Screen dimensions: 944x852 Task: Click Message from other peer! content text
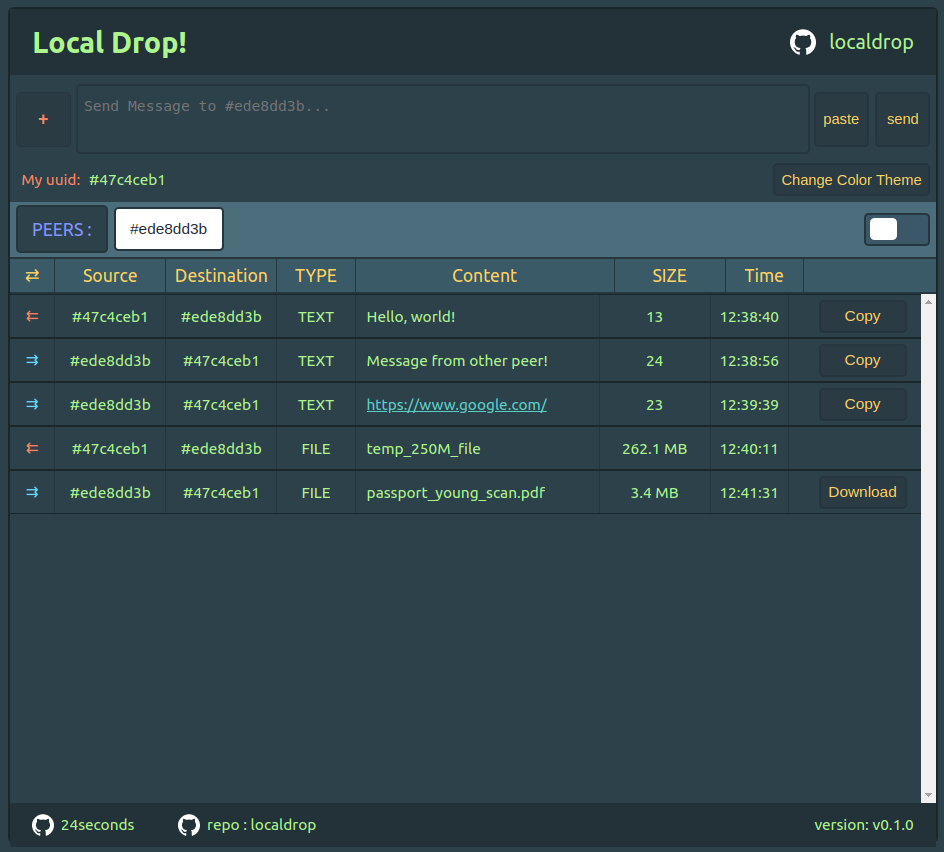tap(457, 361)
